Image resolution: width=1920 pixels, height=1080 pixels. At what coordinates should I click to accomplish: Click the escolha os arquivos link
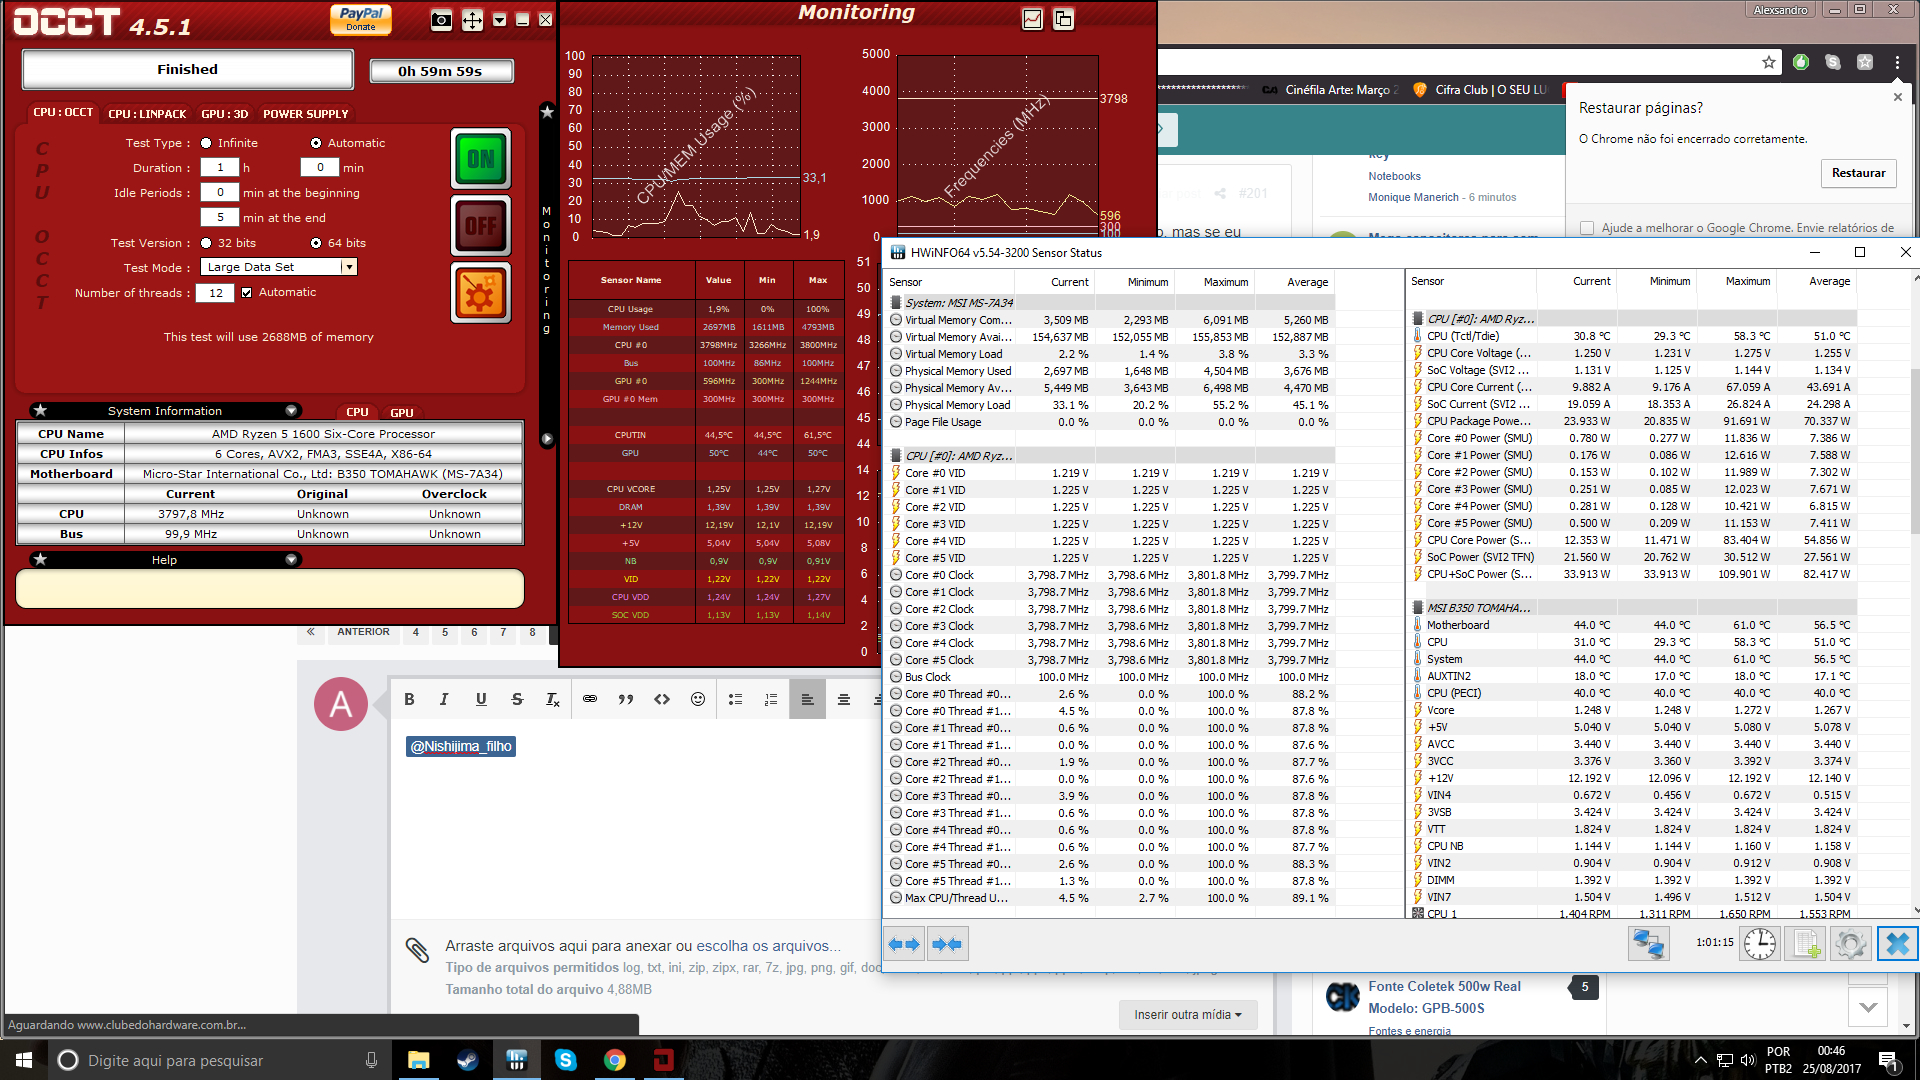click(768, 946)
